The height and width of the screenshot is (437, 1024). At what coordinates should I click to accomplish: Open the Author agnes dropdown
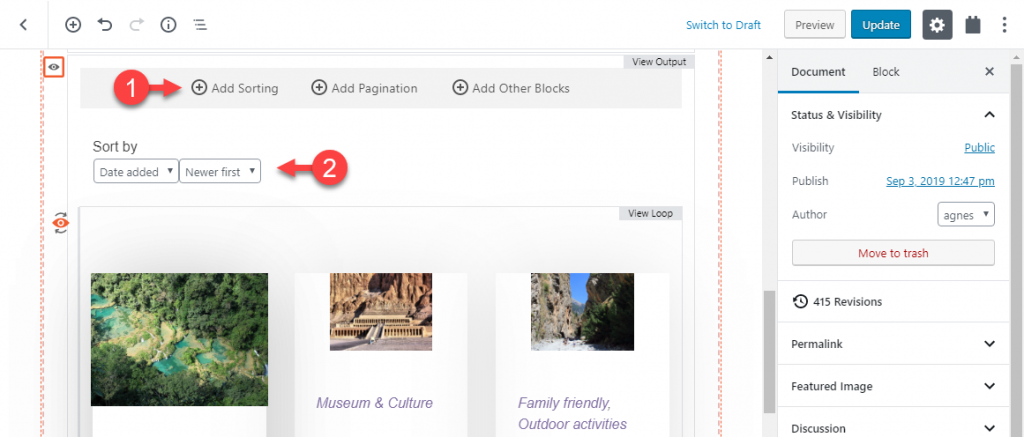(966, 214)
